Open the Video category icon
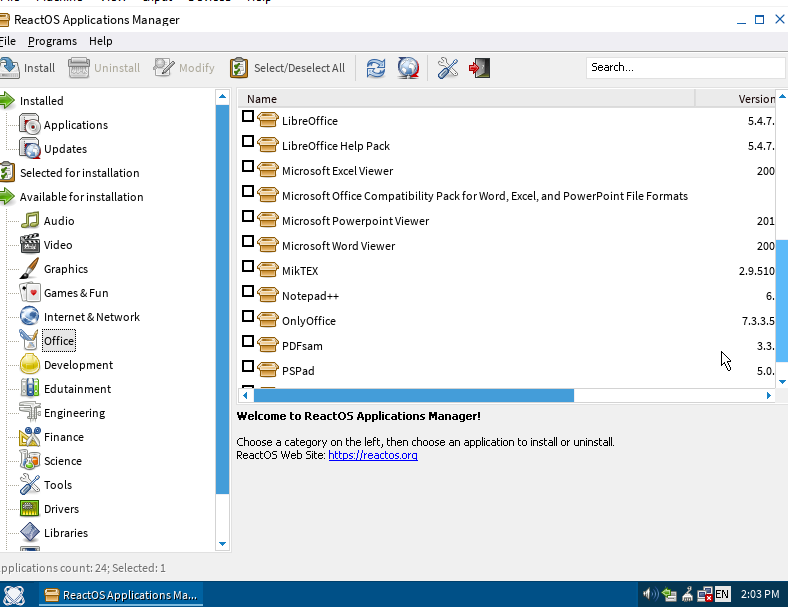788x607 pixels. (30, 245)
